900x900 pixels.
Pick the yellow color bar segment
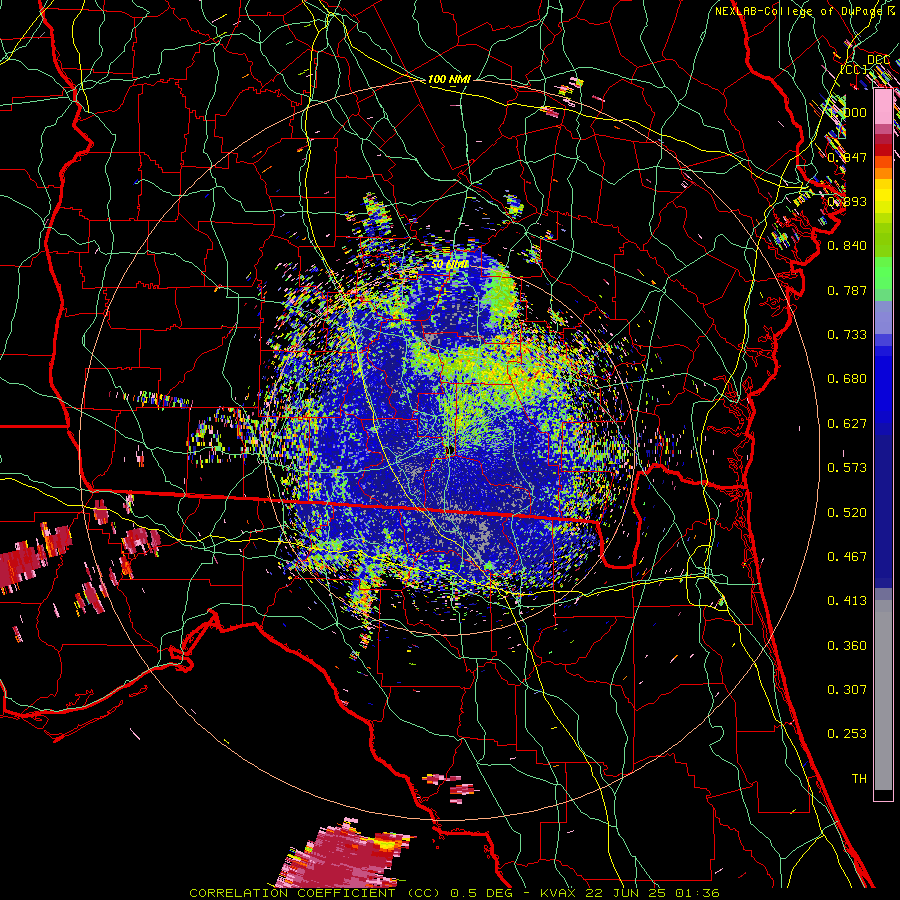pyautogui.click(x=883, y=196)
